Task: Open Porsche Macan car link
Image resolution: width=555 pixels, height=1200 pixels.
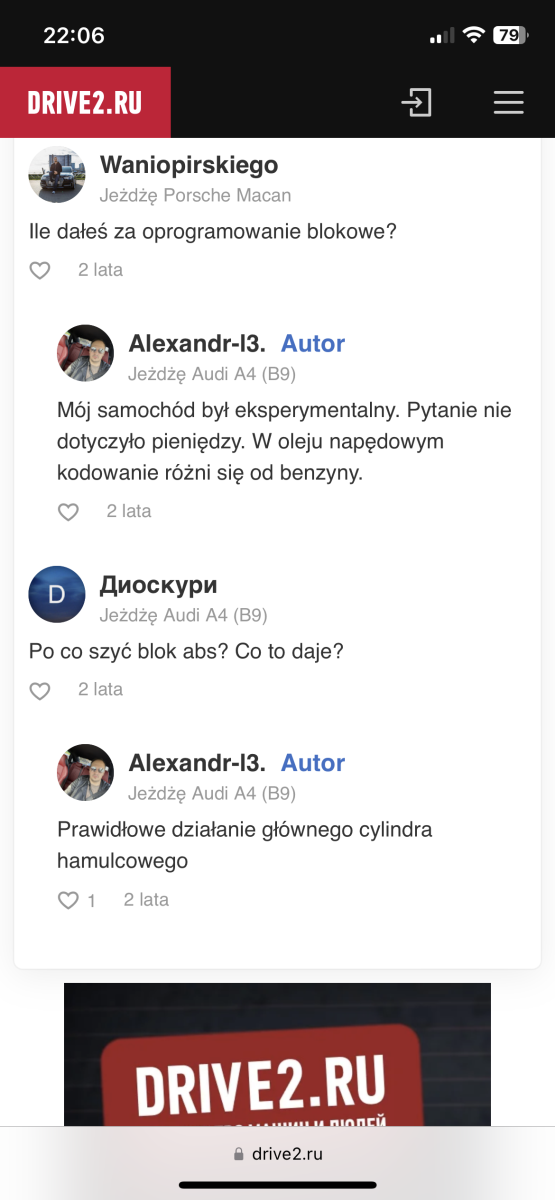Action: pyautogui.click(x=227, y=195)
